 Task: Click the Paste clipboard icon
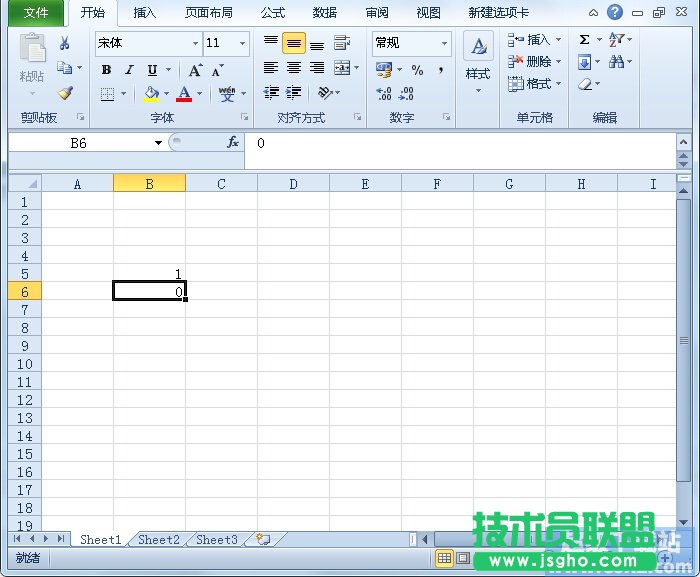[32, 48]
